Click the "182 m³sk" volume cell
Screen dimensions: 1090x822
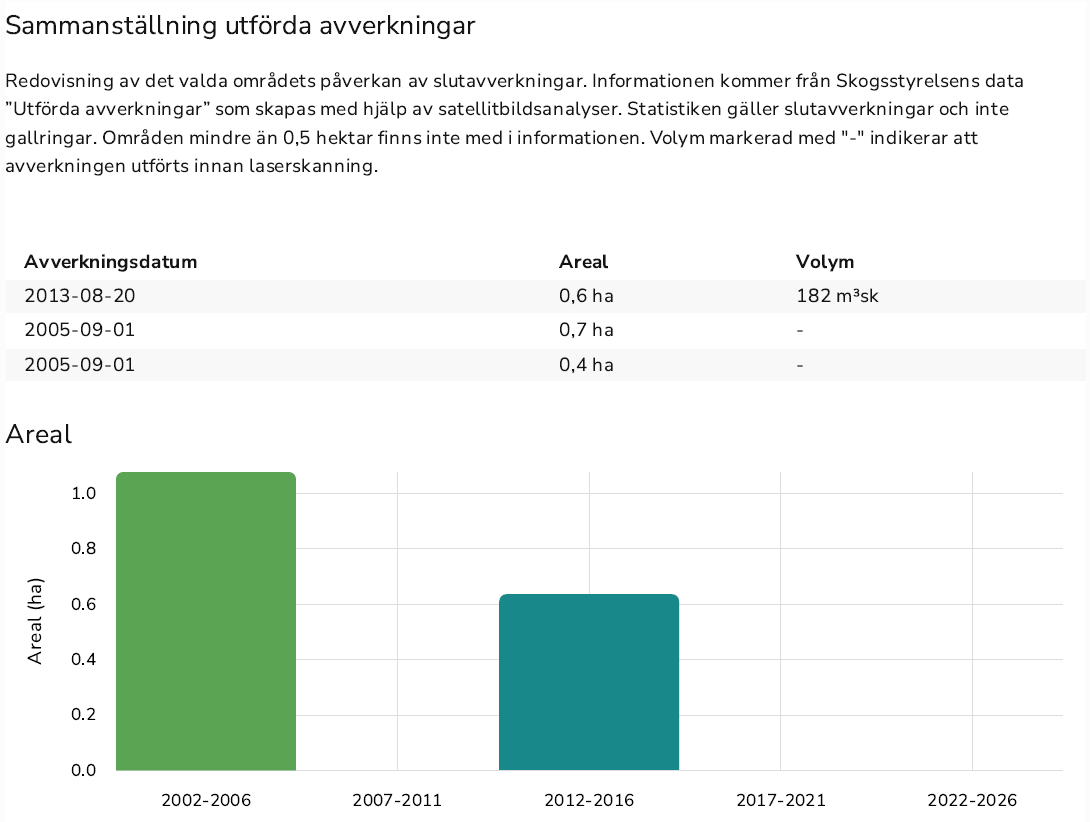[x=837, y=296]
